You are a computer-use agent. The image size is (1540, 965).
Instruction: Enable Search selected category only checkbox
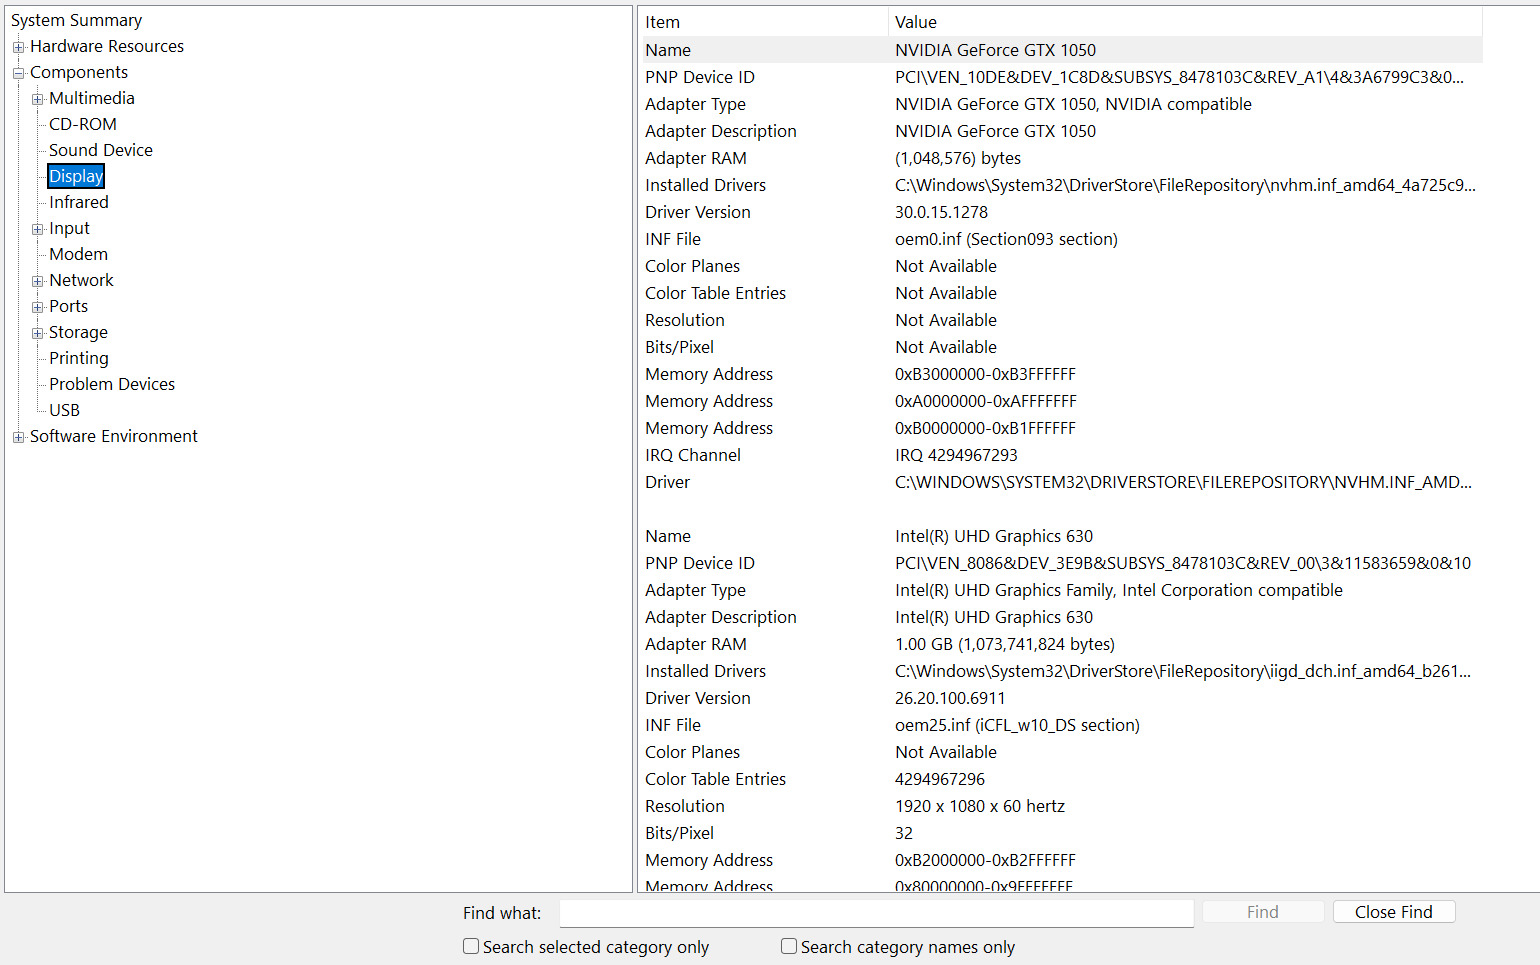pos(471,946)
